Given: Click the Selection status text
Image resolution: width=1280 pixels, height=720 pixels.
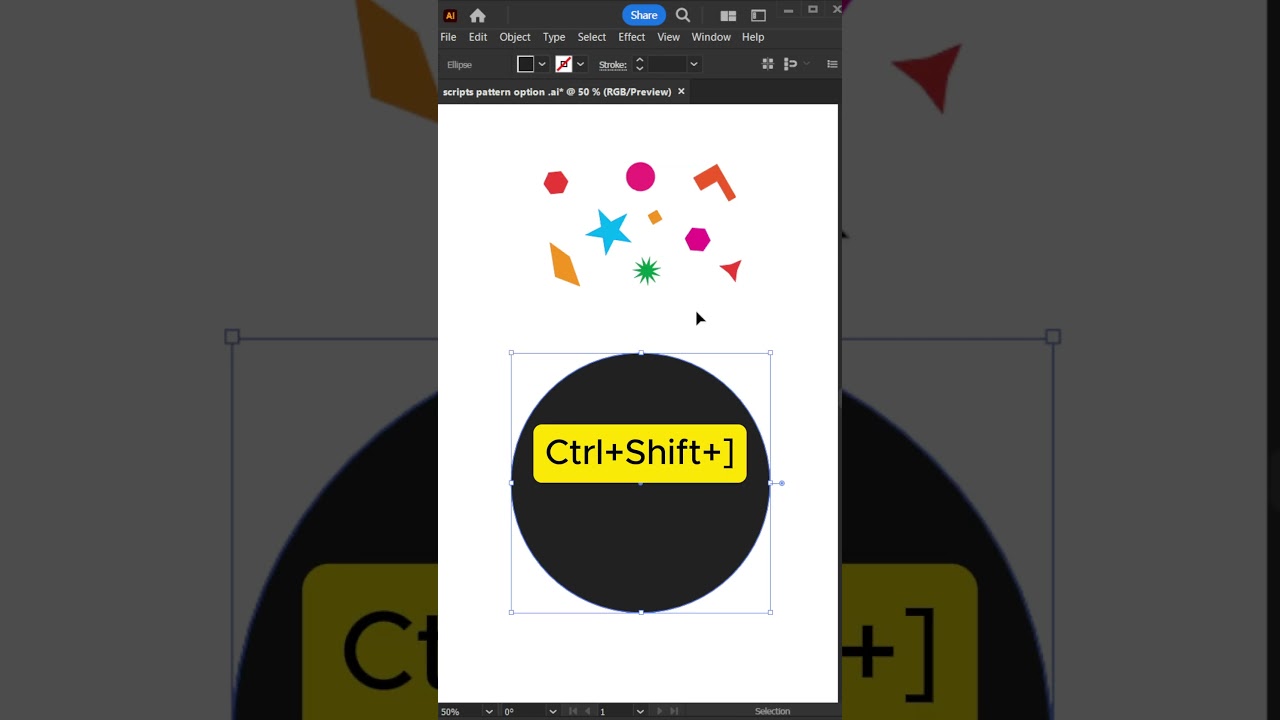Looking at the screenshot, I should coord(772,711).
